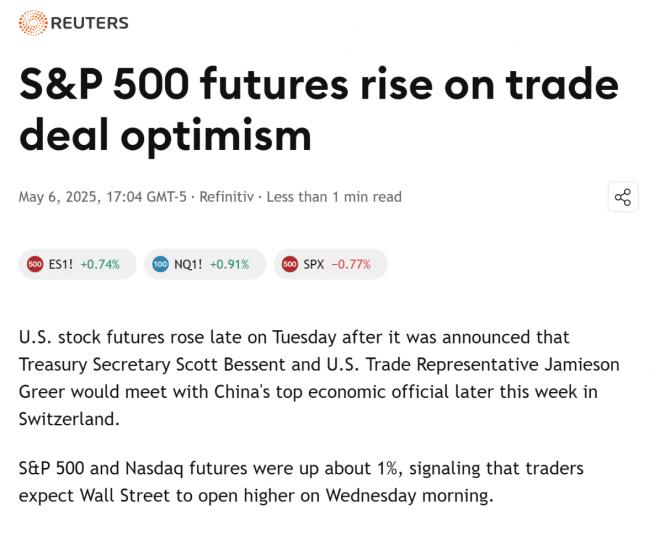Click the +0.74% change value
The width and height of the screenshot is (650, 538).
100,264
